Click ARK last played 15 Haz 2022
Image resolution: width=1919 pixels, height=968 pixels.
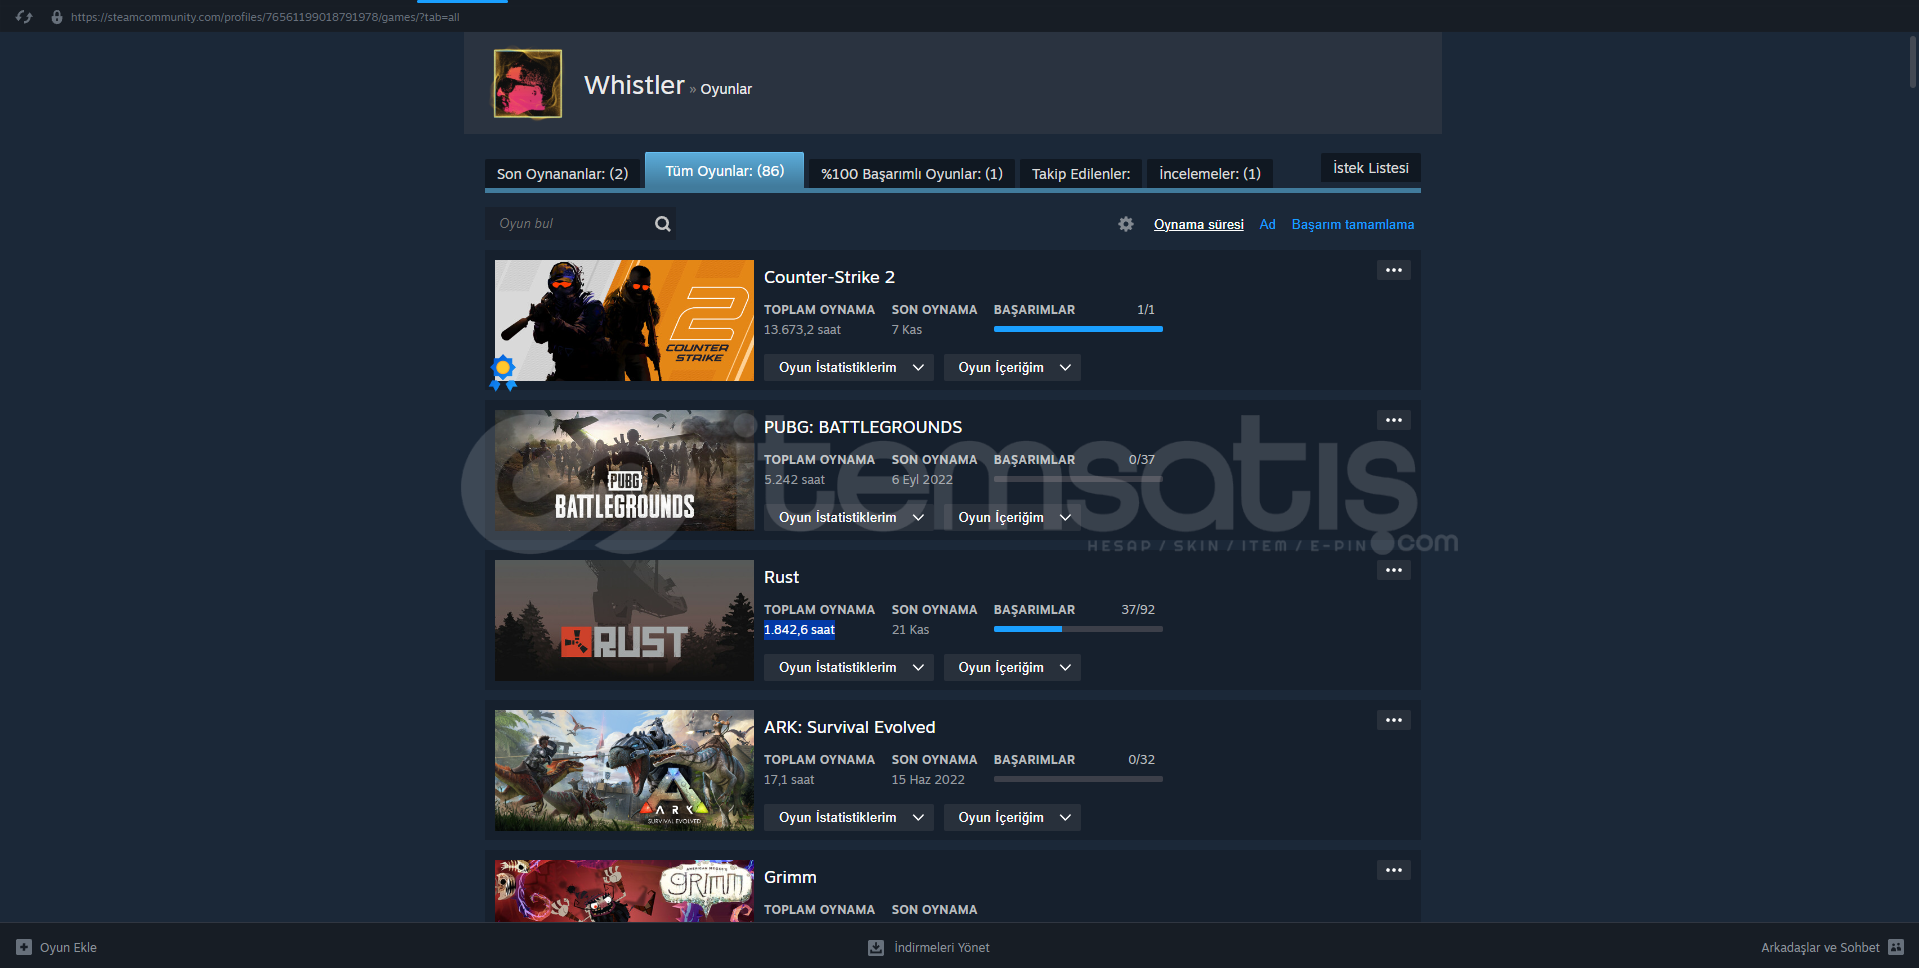pos(928,780)
